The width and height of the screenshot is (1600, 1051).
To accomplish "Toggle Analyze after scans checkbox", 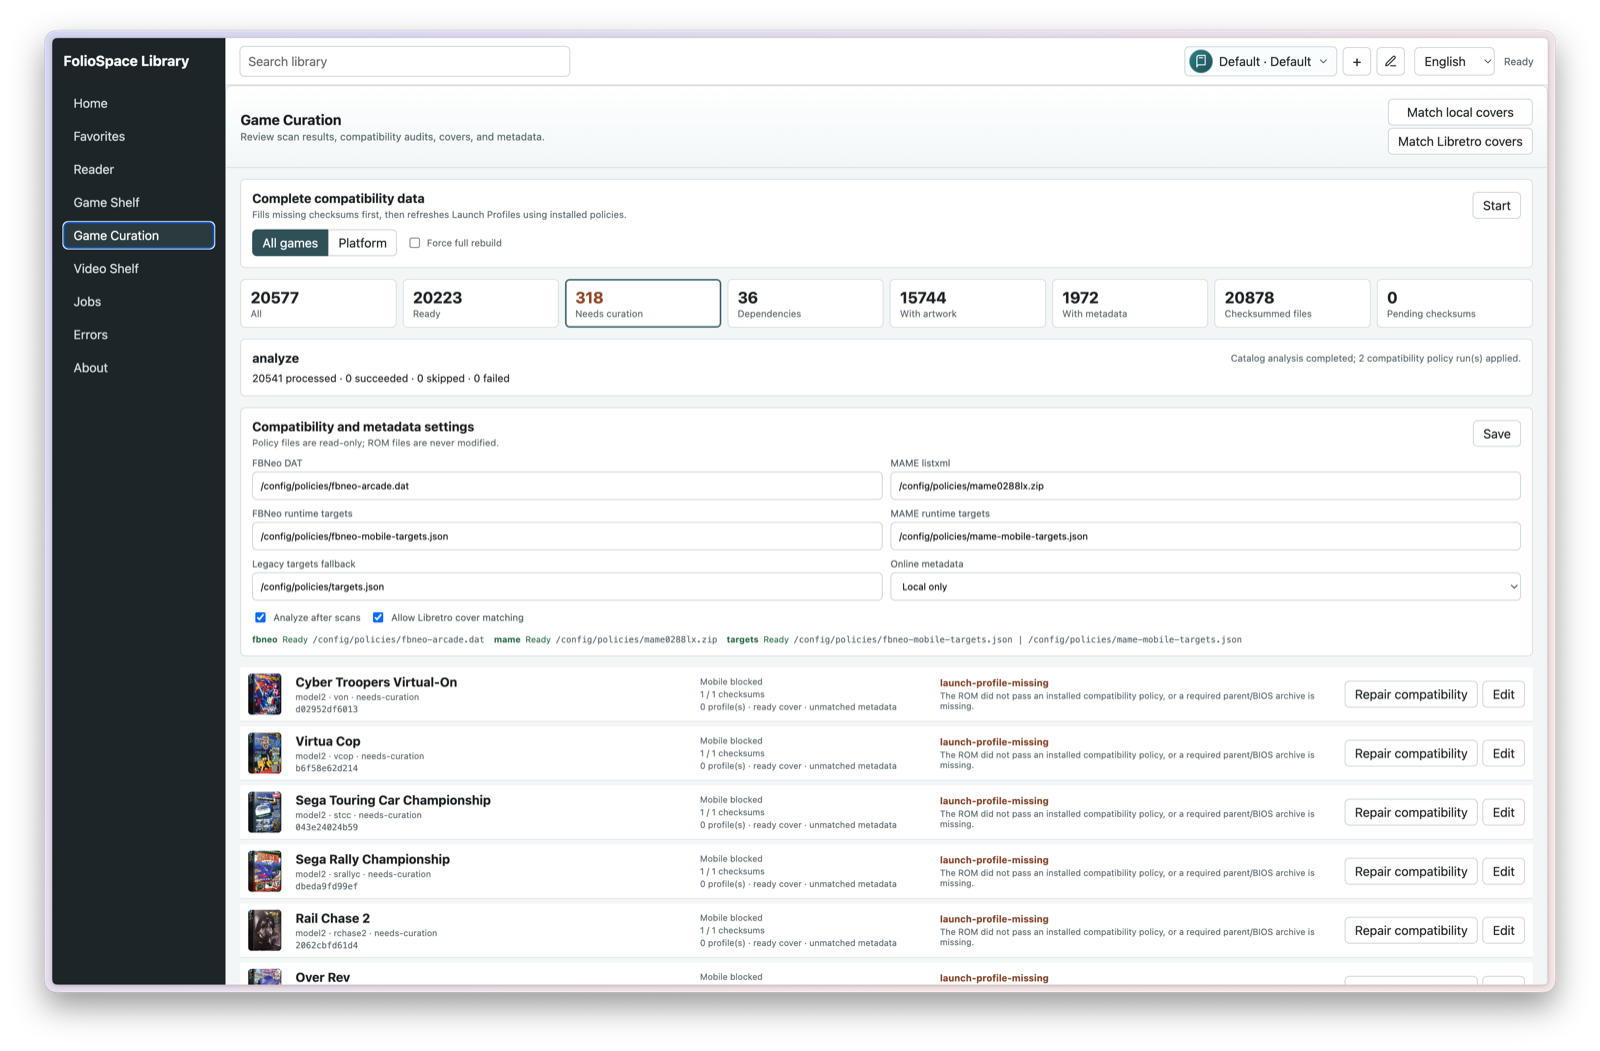I will pyautogui.click(x=260, y=618).
